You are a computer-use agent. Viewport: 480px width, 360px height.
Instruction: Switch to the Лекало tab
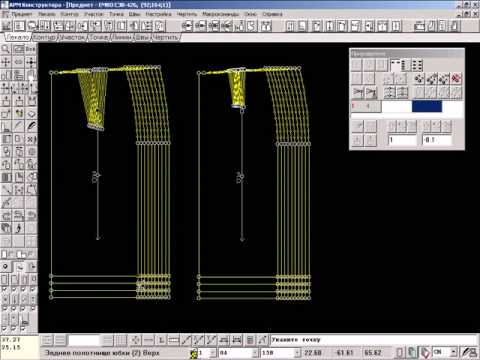[x=17, y=37]
